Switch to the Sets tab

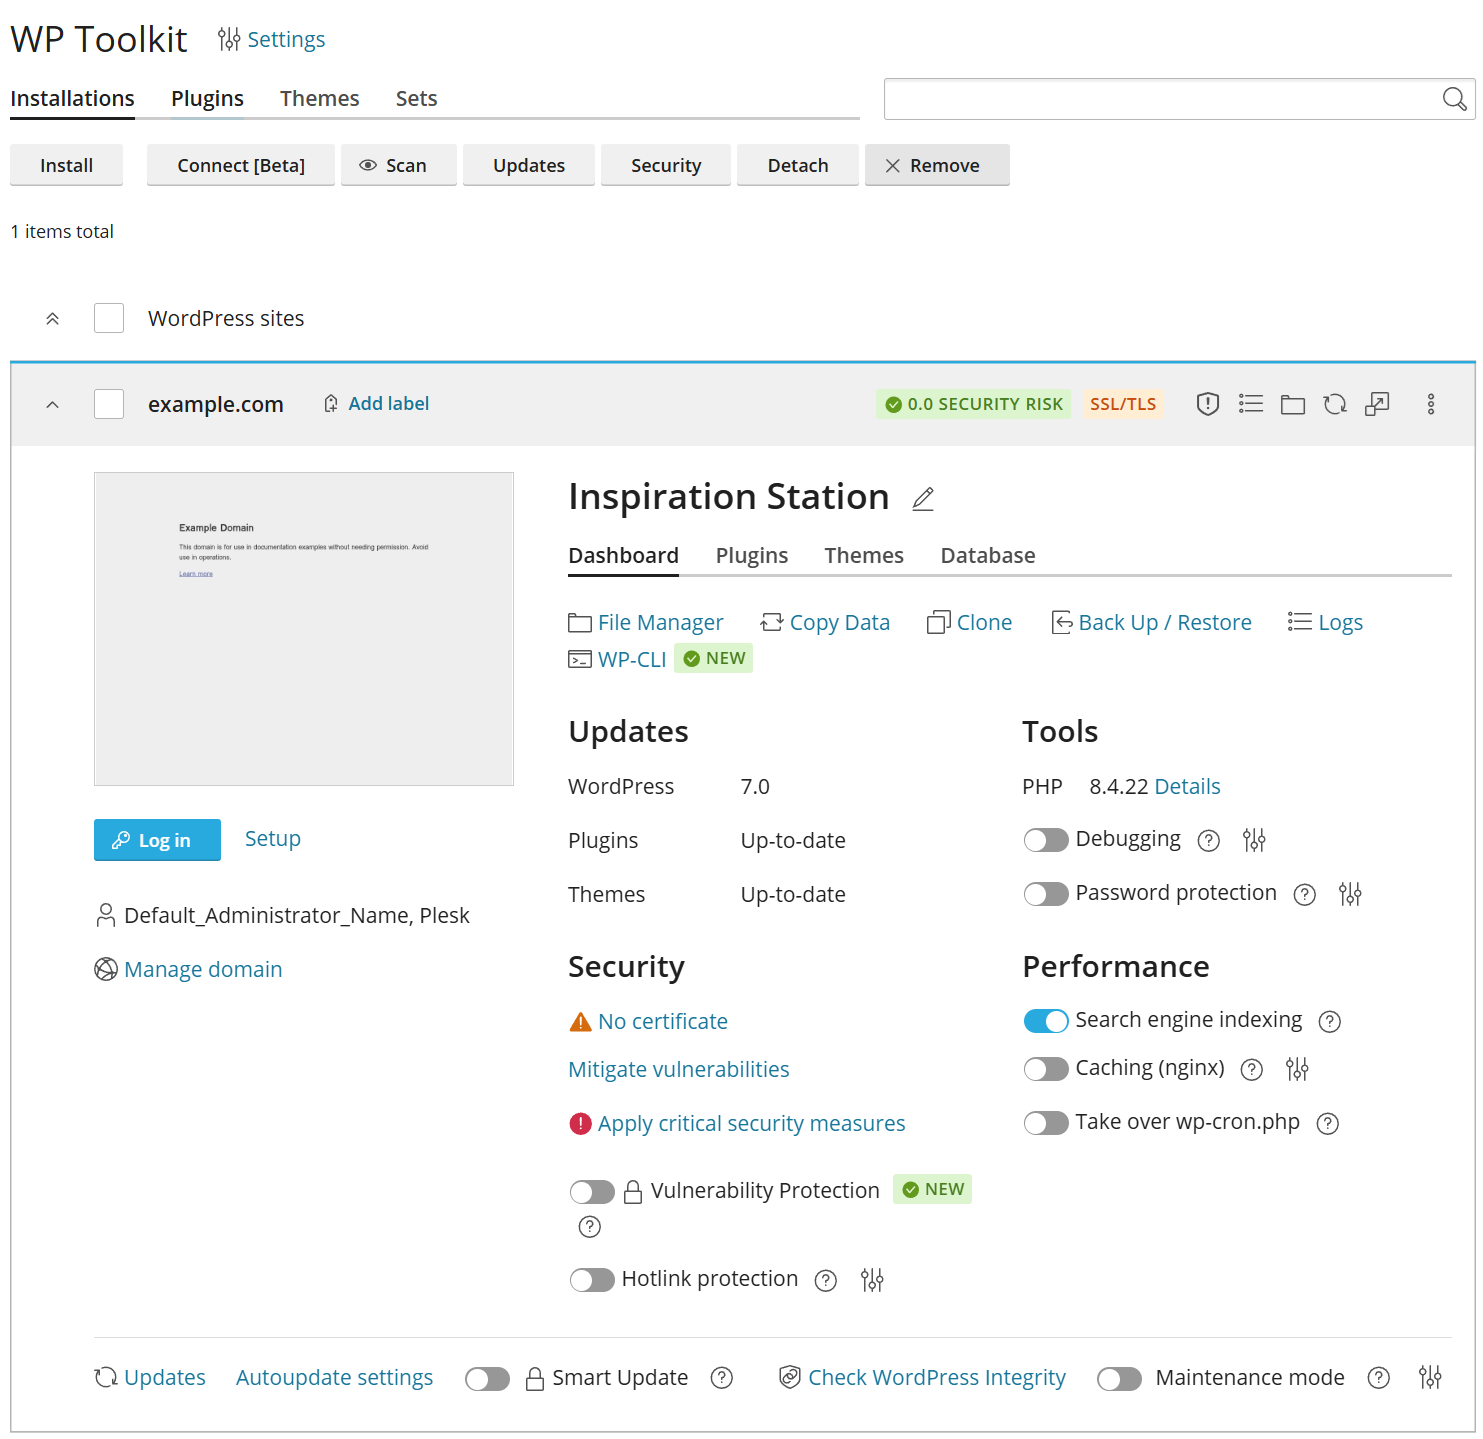[x=416, y=99]
